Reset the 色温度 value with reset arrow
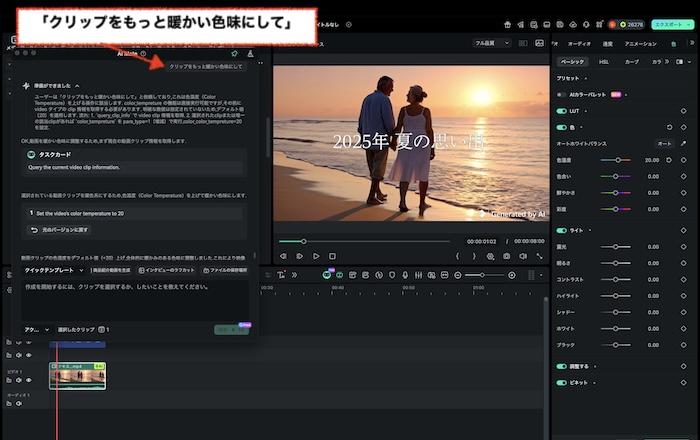This screenshot has height=440, width=700. 669,160
